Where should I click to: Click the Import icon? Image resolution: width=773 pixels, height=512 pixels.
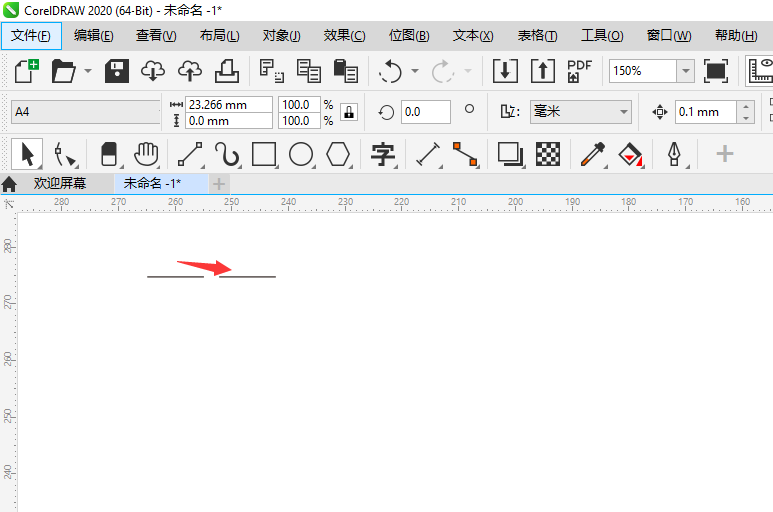click(x=505, y=71)
